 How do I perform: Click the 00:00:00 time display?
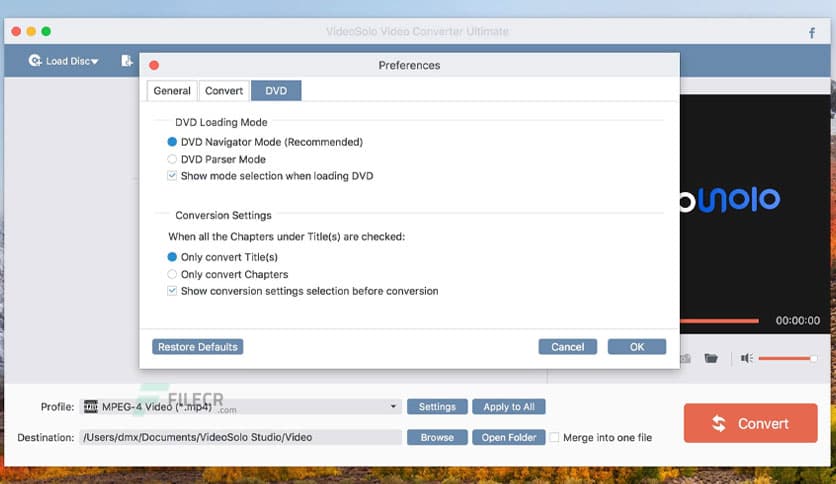798,320
